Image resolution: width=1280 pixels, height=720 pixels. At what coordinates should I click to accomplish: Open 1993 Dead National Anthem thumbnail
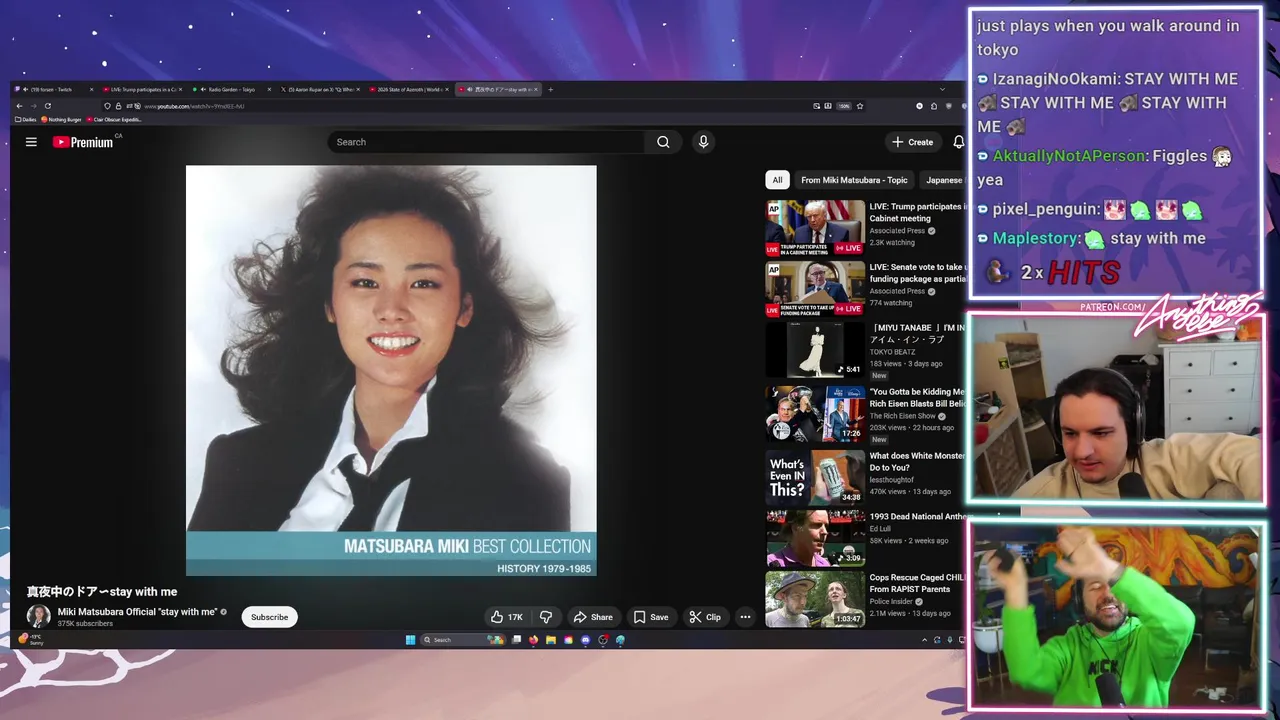tap(815, 538)
